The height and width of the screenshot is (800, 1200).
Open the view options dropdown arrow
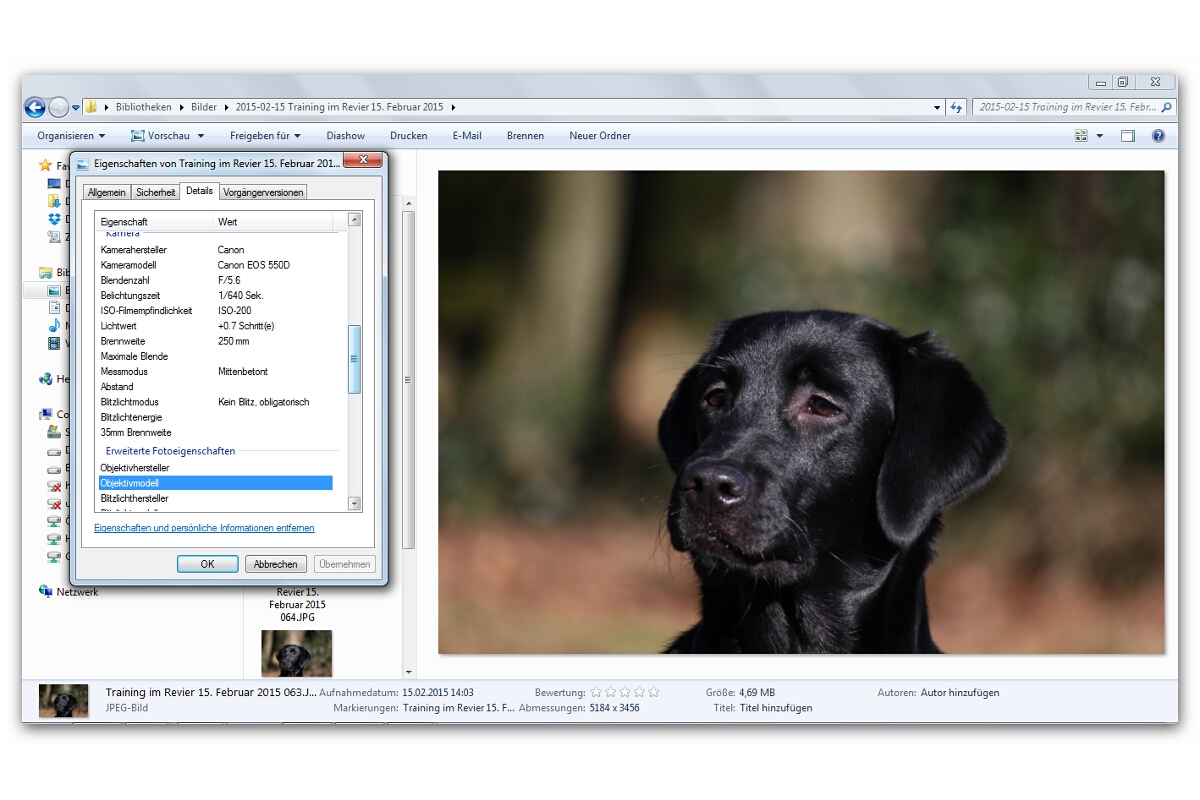[x=1100, y=136]
